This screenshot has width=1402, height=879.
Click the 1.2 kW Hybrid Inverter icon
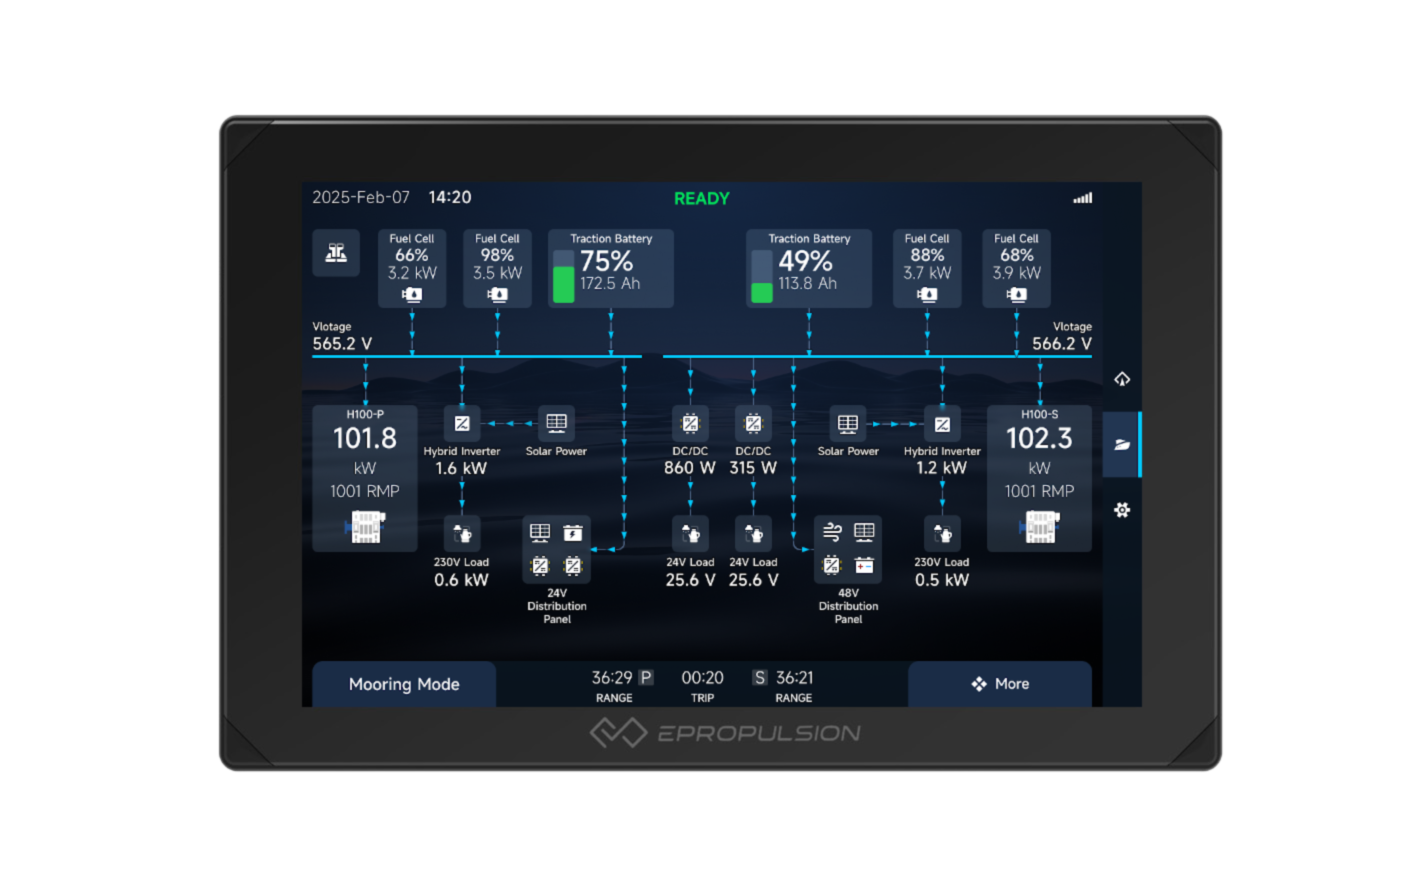942,424
